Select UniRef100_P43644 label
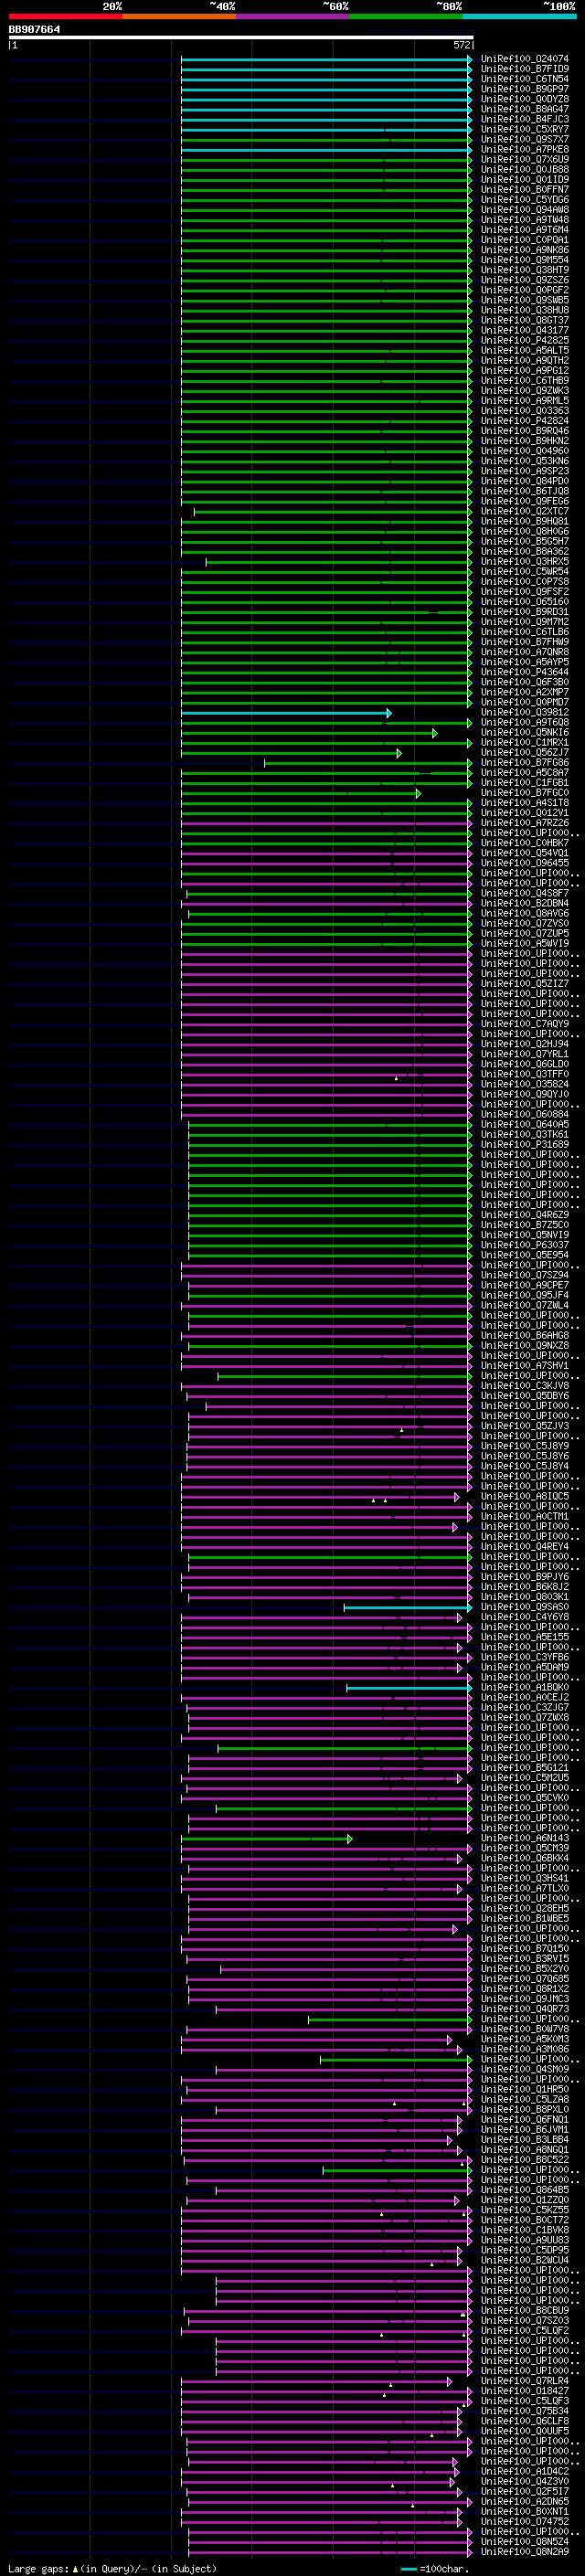The width and height of the screenshot is (585, 2576). coord(524,672)
